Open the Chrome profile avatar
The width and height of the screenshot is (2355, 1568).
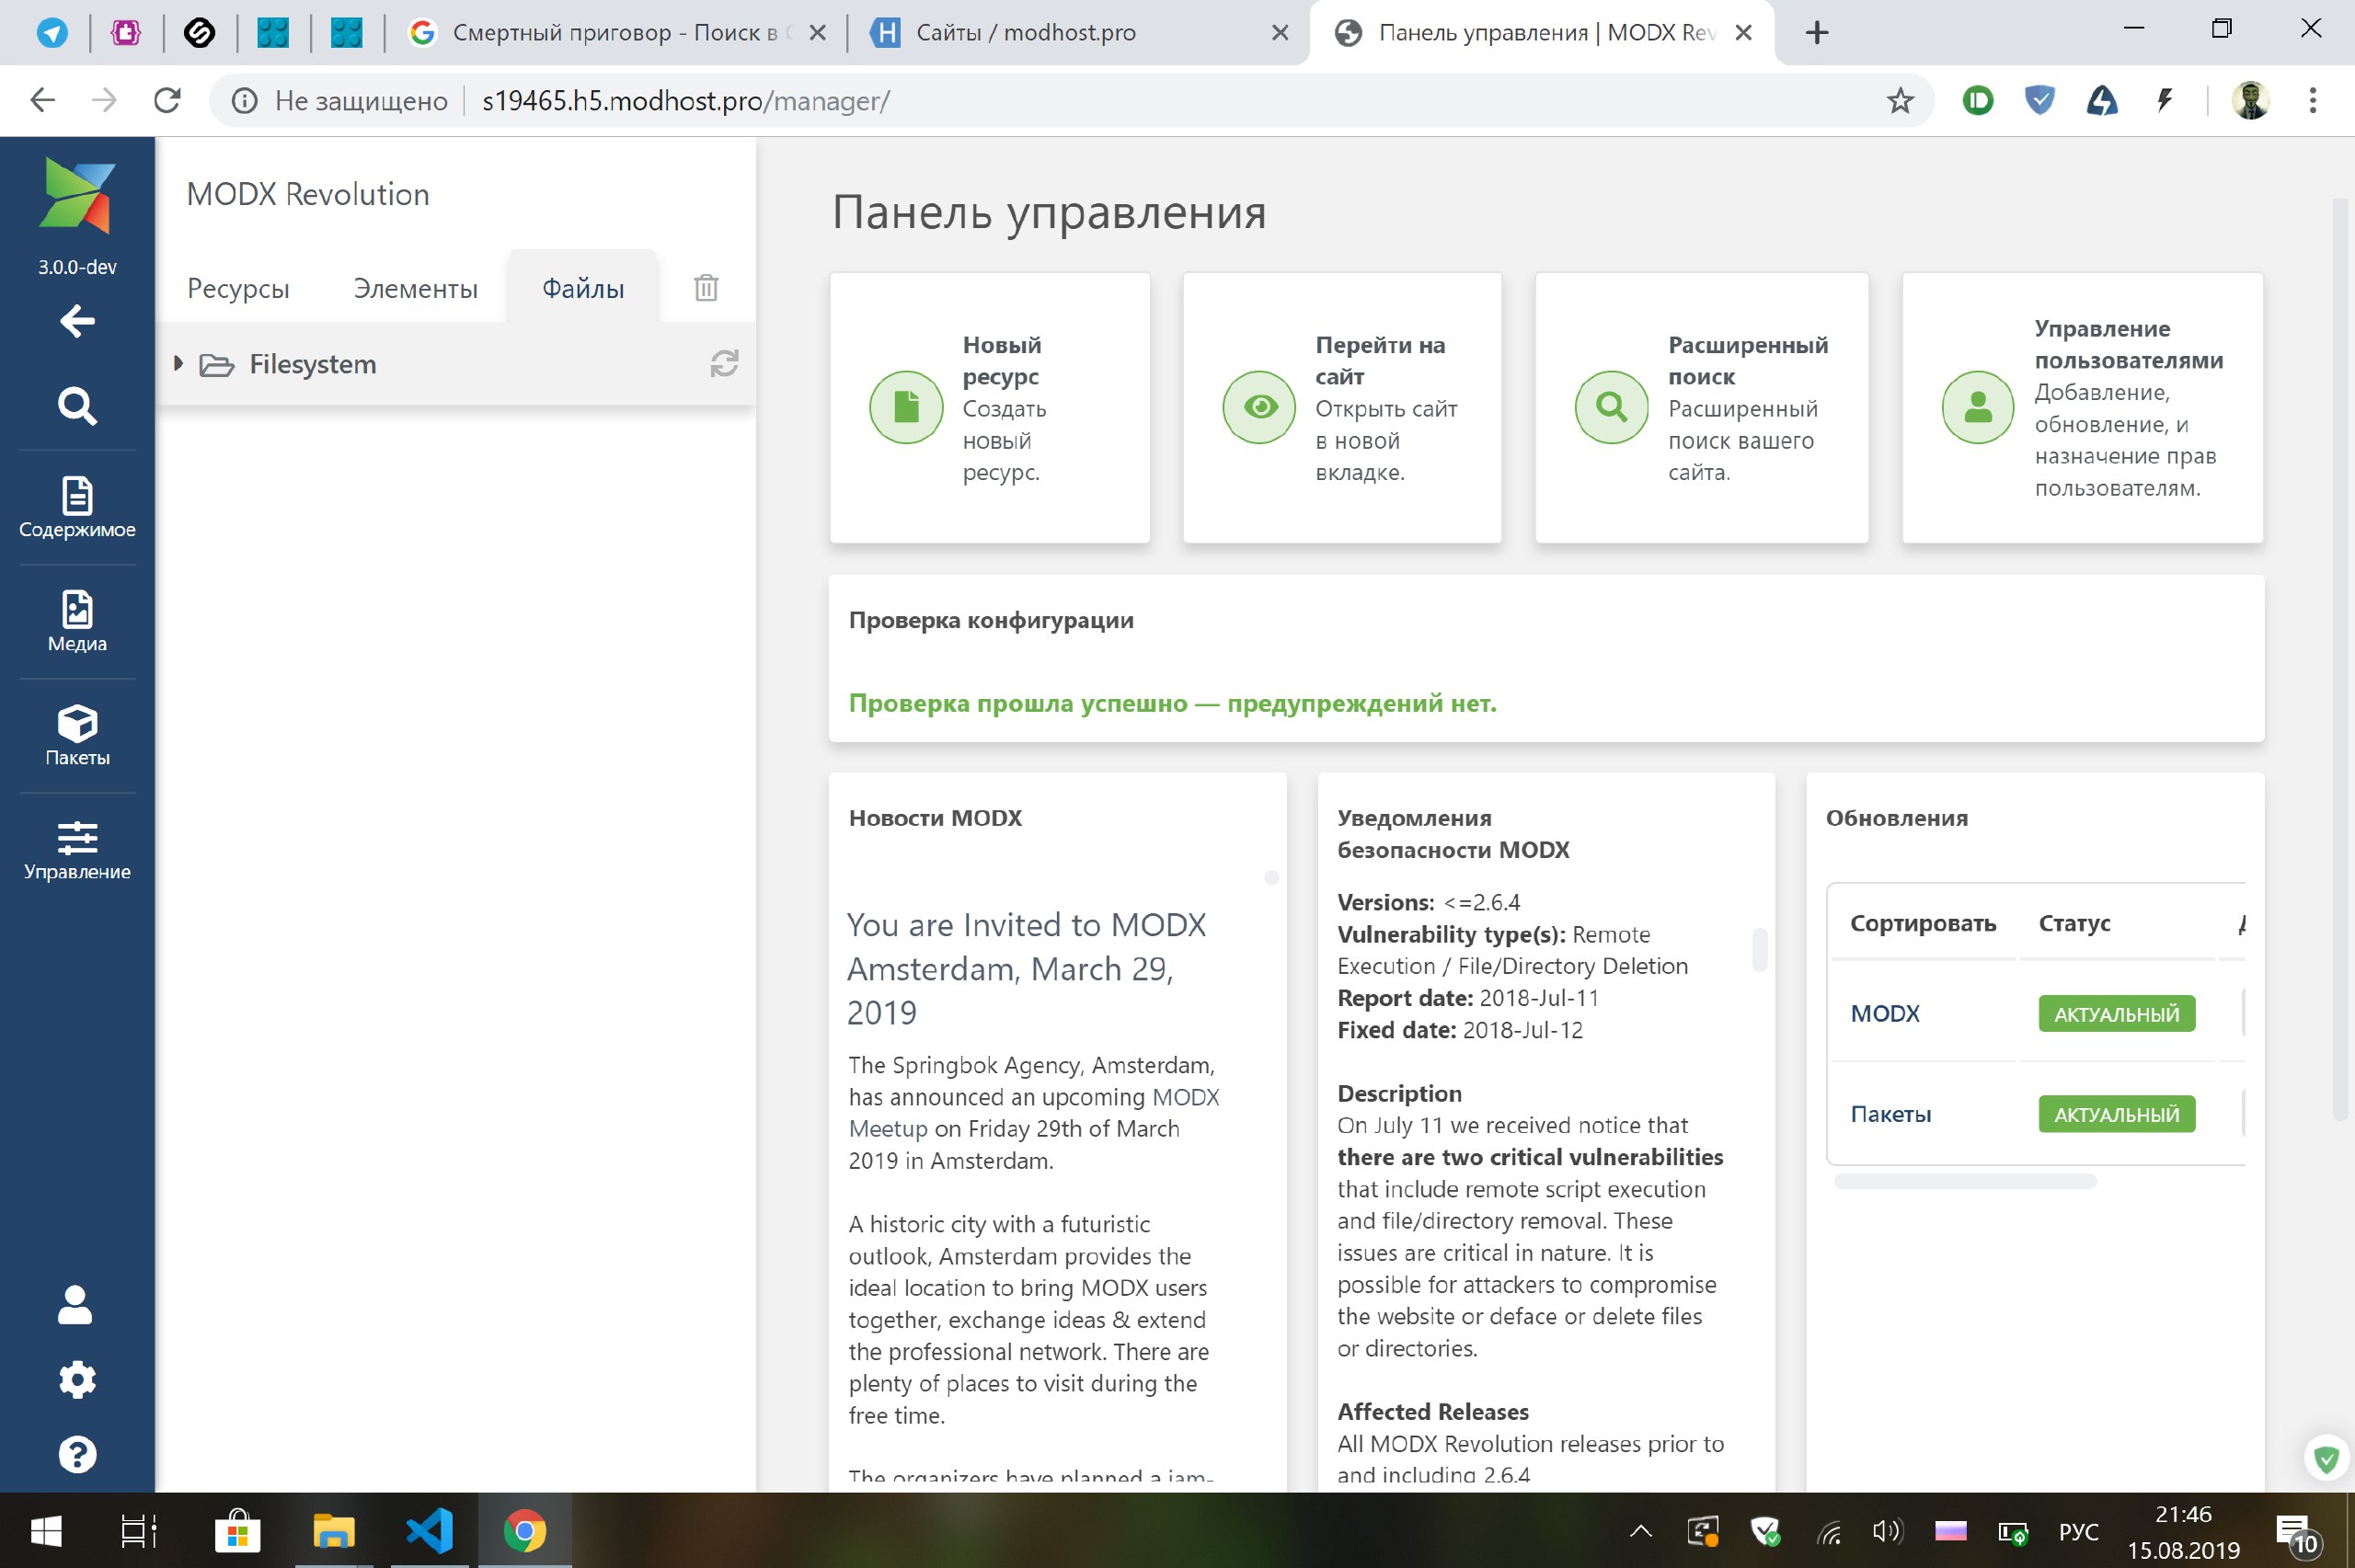coord(2250,100)
